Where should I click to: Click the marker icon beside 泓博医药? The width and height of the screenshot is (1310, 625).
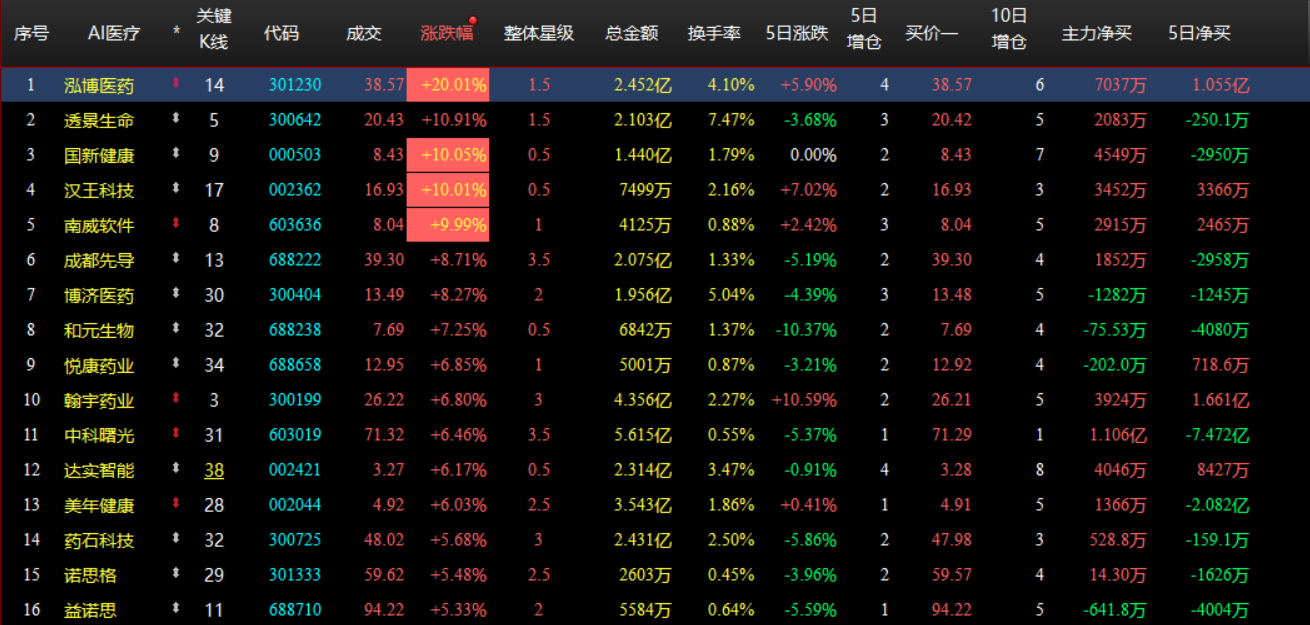[176, 84]
